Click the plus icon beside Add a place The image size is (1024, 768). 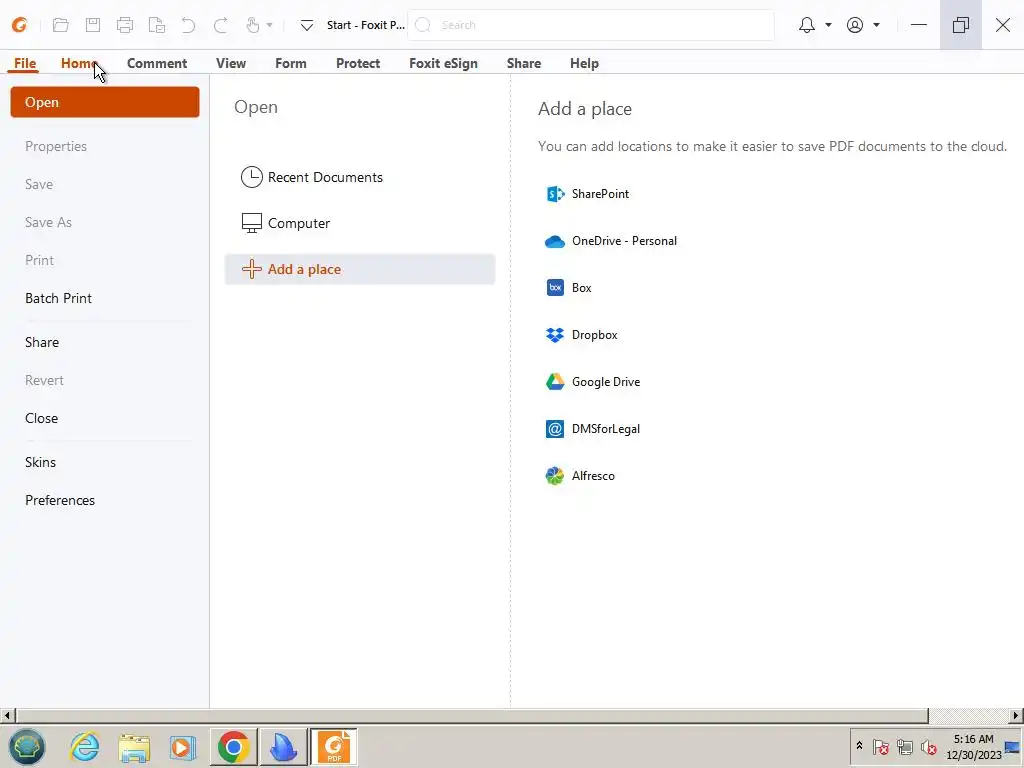[251, 269]
